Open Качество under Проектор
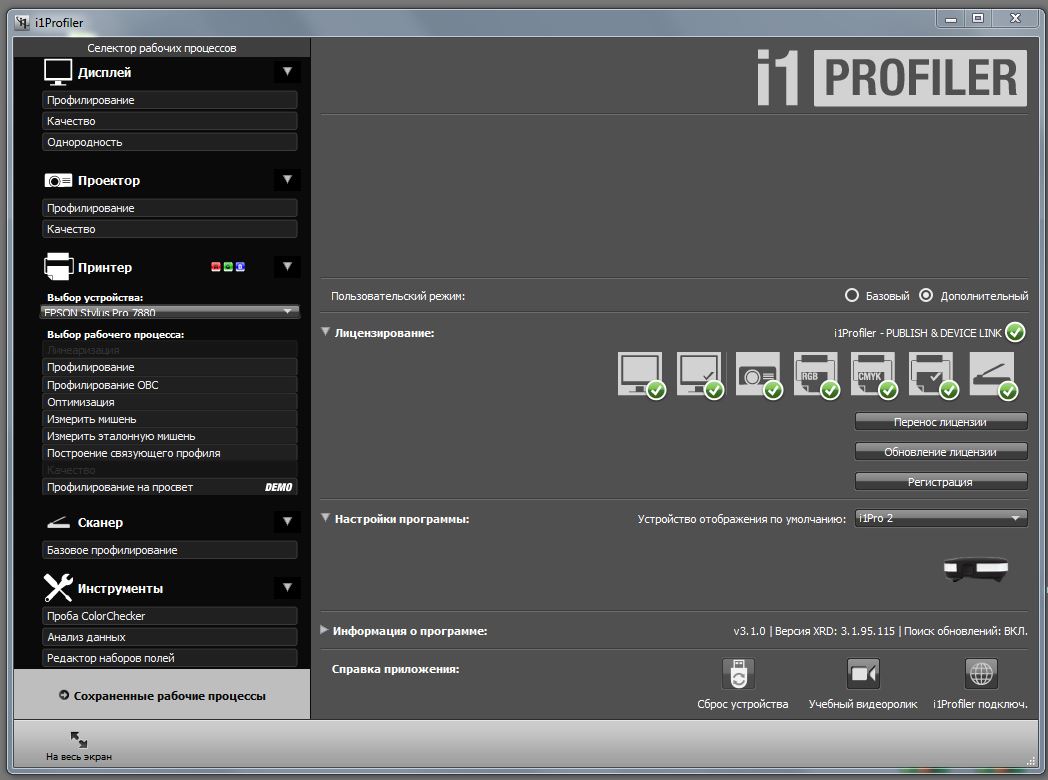The width and height of the screenshot is (1048, 780). point(170,229)
